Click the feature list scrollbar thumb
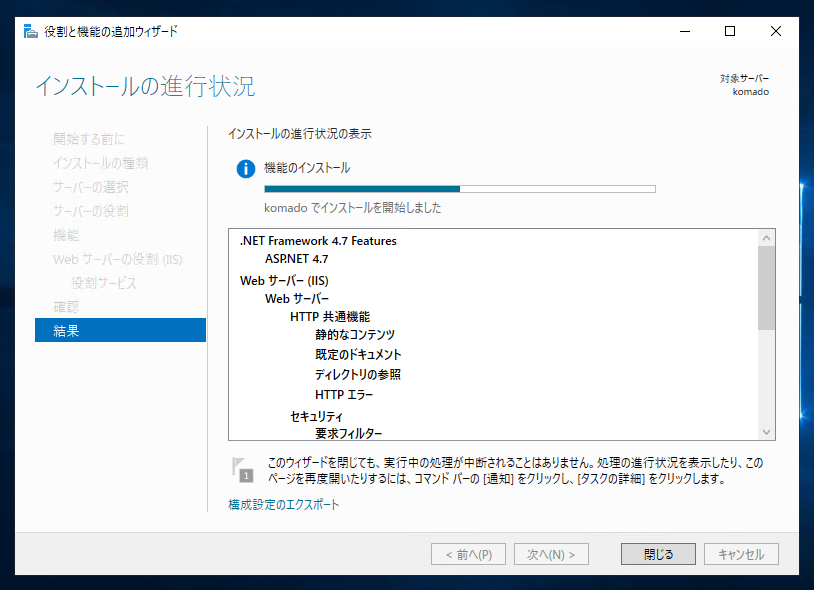This screenshot has height=590, width=814. pos(766,288)
